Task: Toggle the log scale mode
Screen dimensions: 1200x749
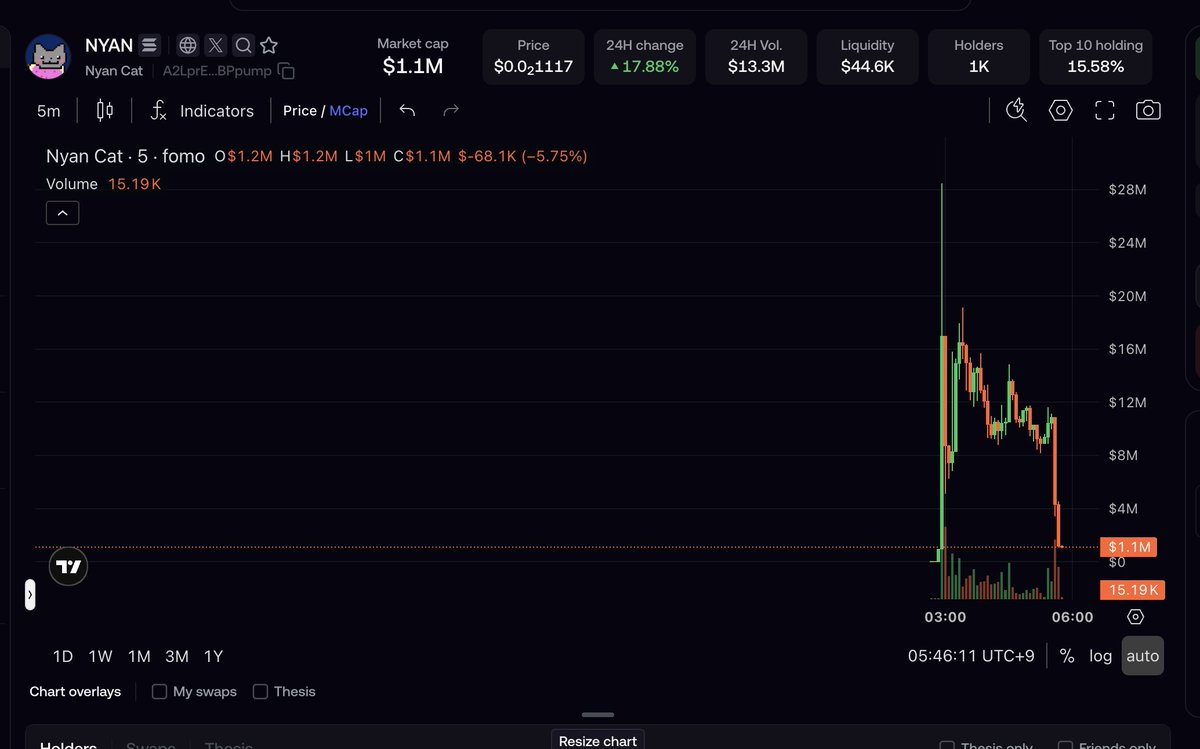Action: (1101, 656)
